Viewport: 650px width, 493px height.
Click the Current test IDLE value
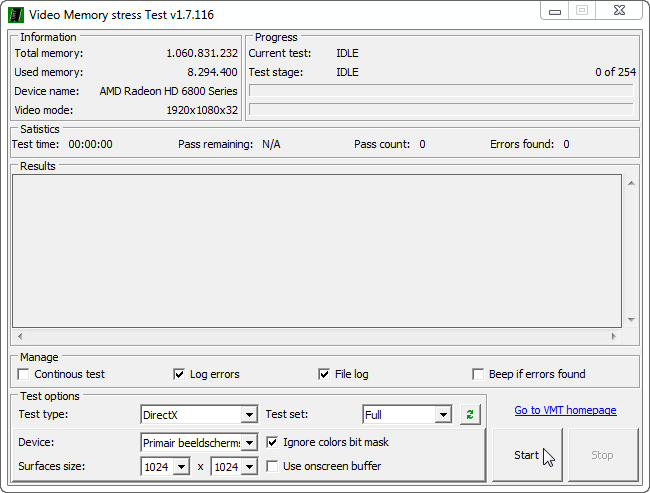(x=347, y=53)
